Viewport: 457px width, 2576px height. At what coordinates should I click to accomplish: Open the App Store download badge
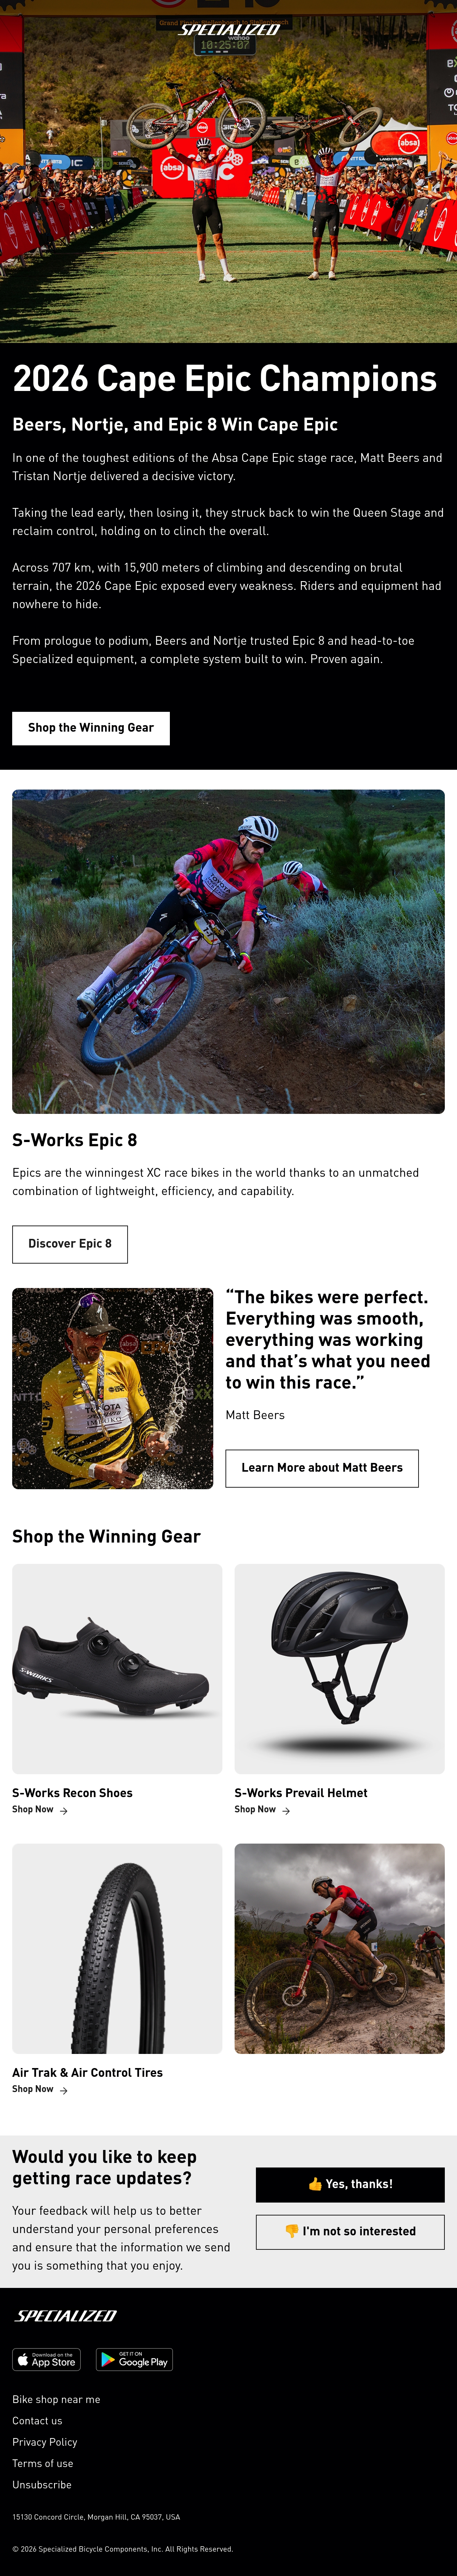46,2360
